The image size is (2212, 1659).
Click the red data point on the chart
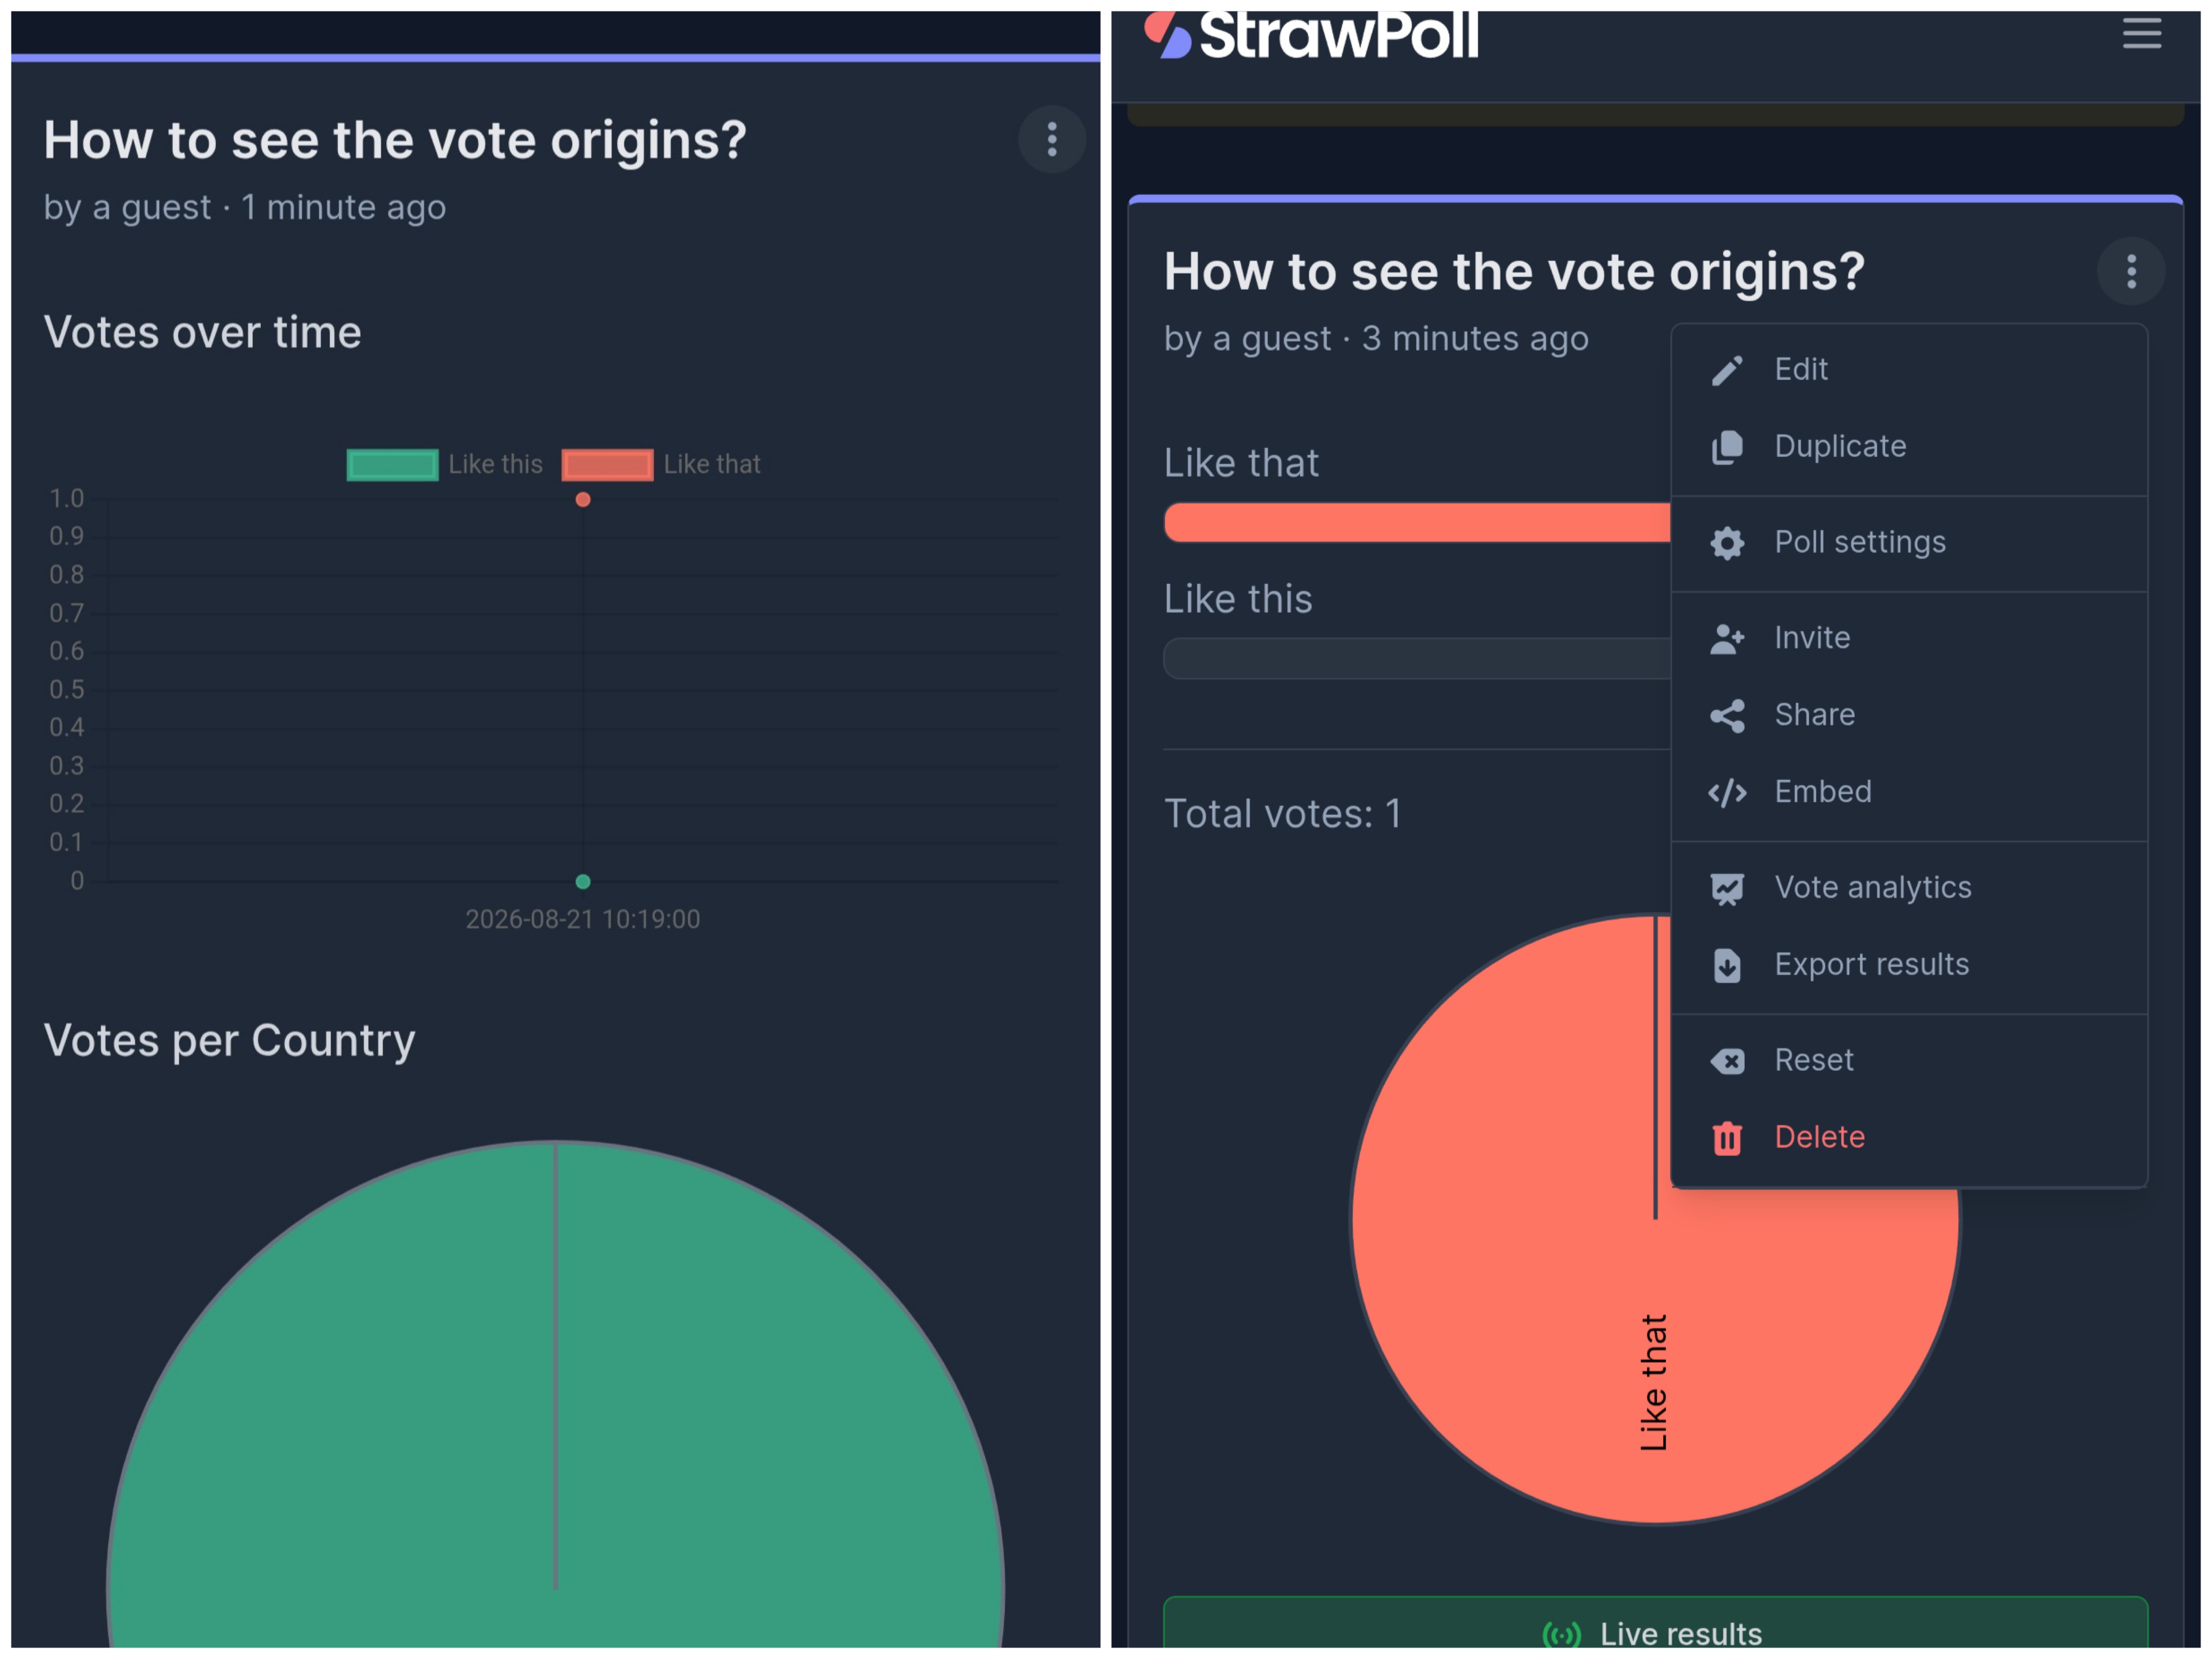tap(583, 500)
